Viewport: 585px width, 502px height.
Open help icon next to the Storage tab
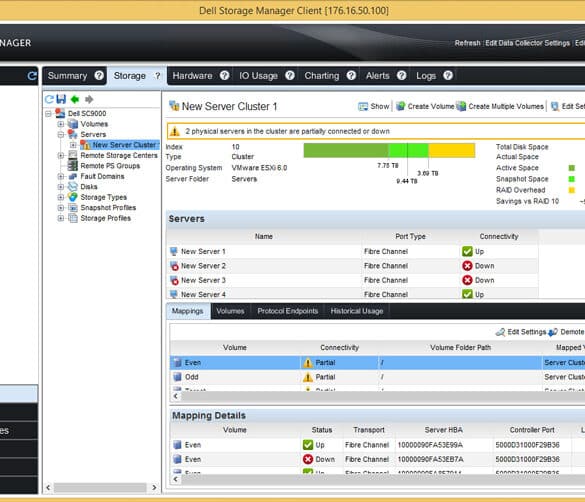coord(158,76)
